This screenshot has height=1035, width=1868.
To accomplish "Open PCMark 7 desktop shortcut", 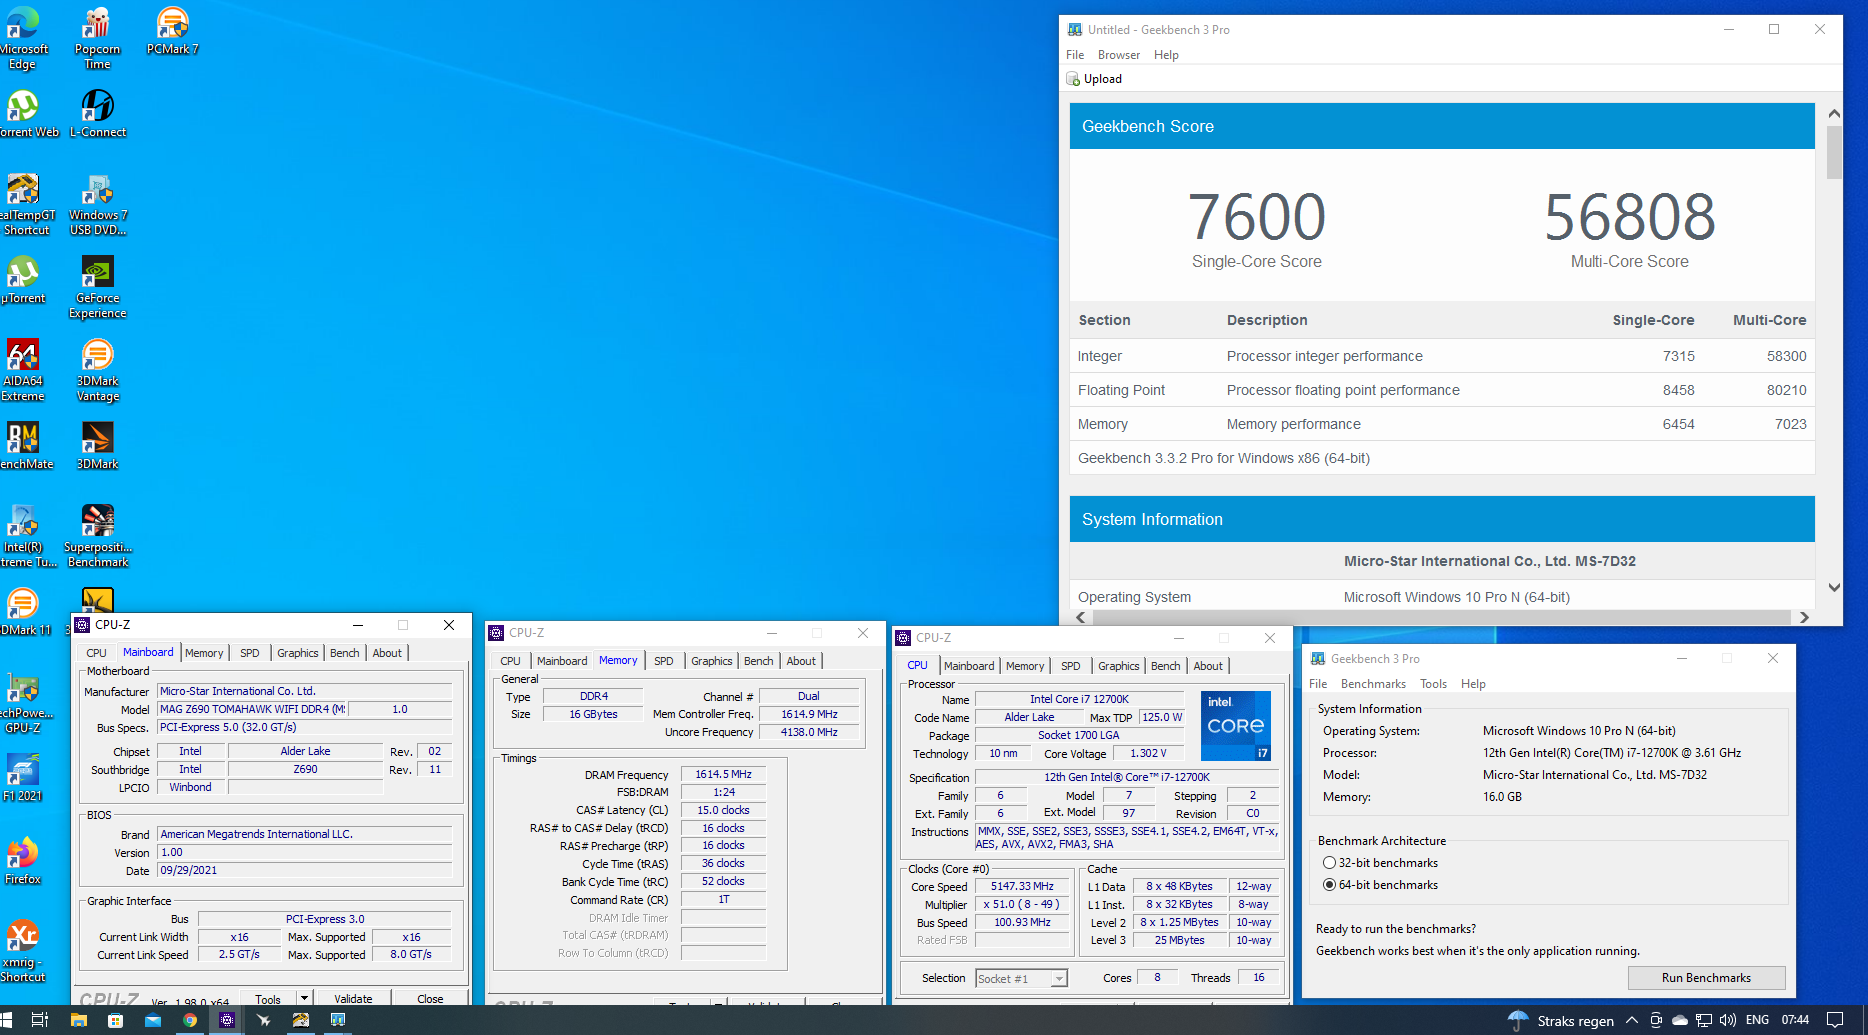I will [x=172, y=31].
